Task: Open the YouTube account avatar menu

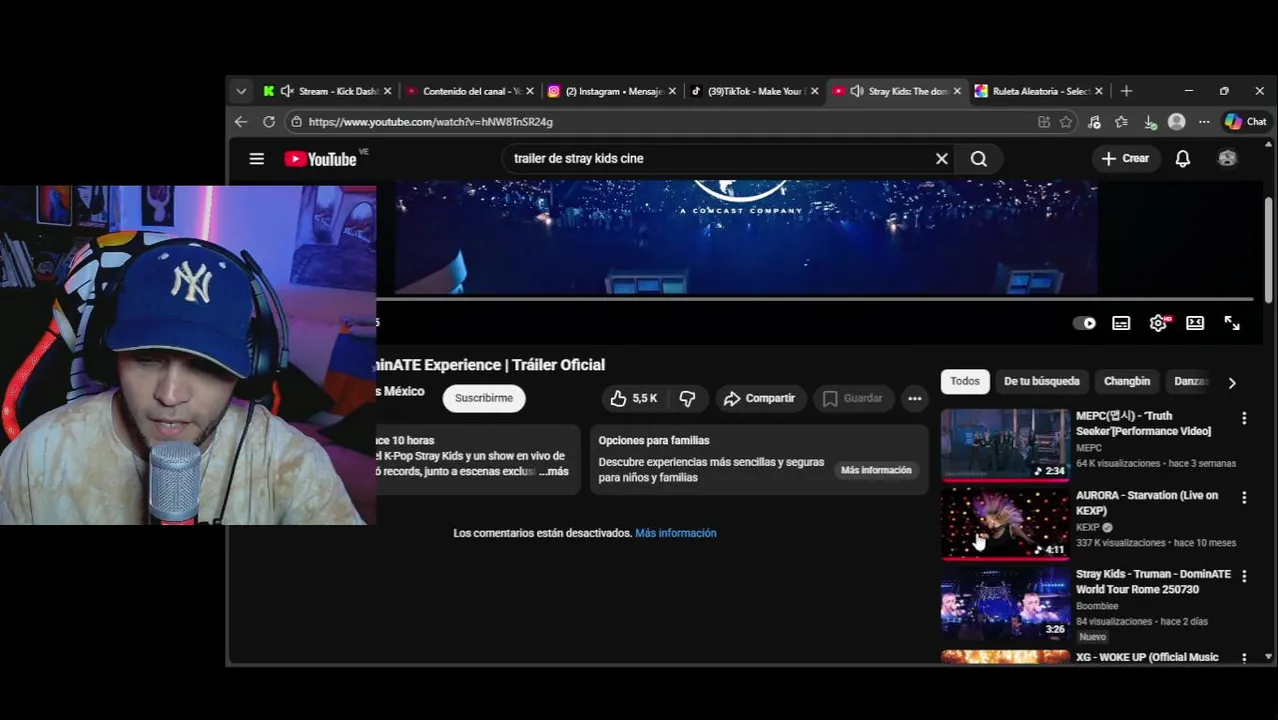Action: pos(1227,159)
